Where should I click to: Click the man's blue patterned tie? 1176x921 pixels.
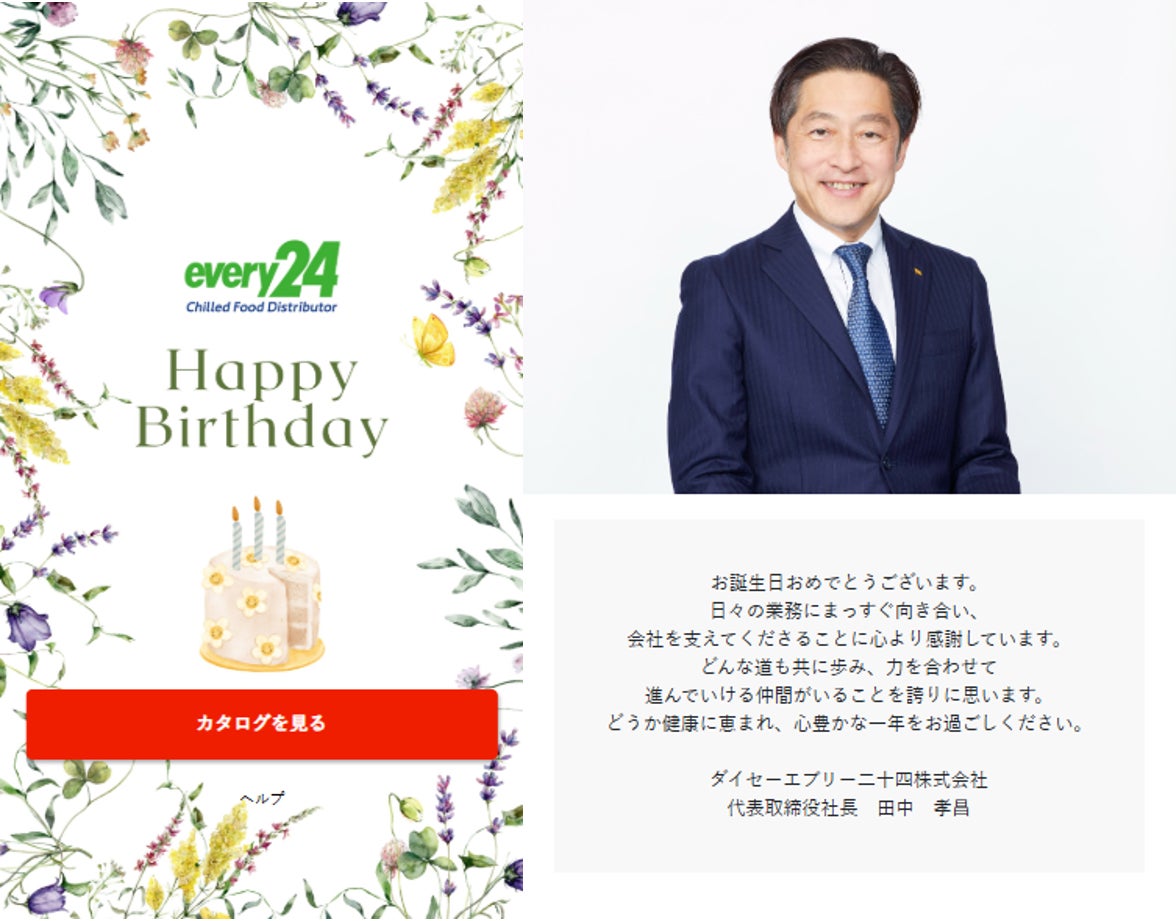coord(868,328)
